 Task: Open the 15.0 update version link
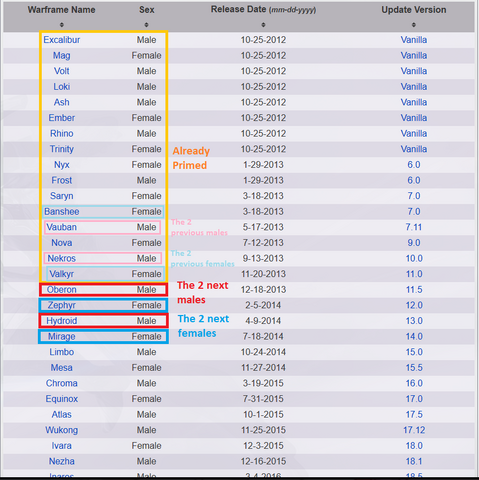click(414, 352)
